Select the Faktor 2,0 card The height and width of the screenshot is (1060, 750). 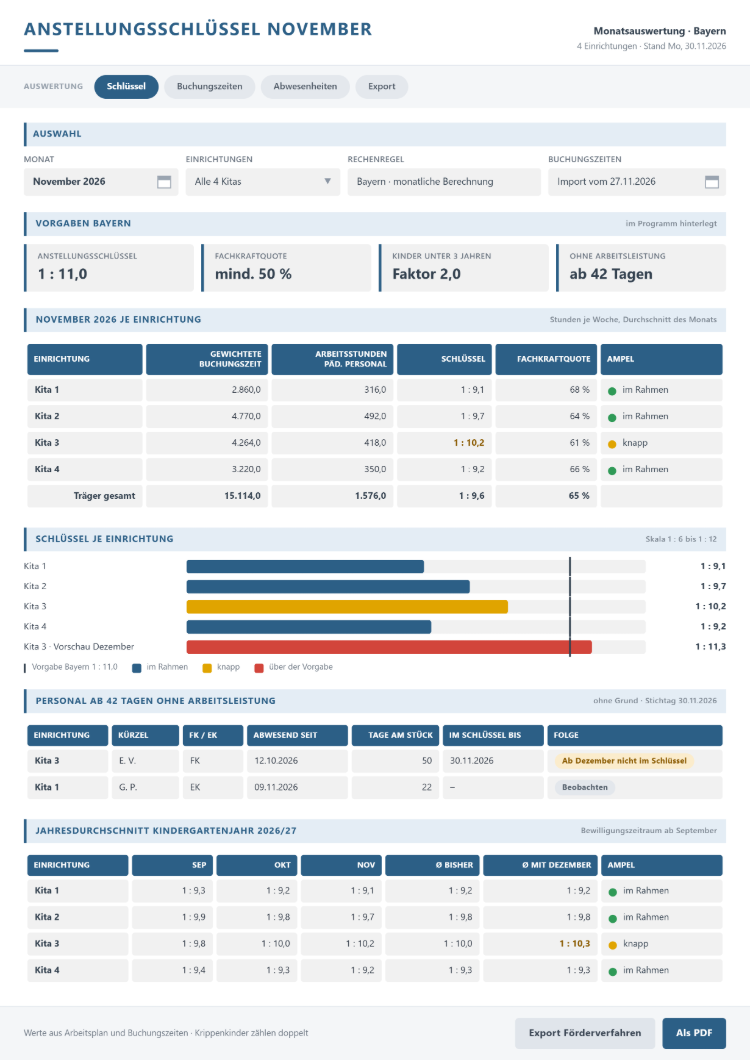(463, 268)
